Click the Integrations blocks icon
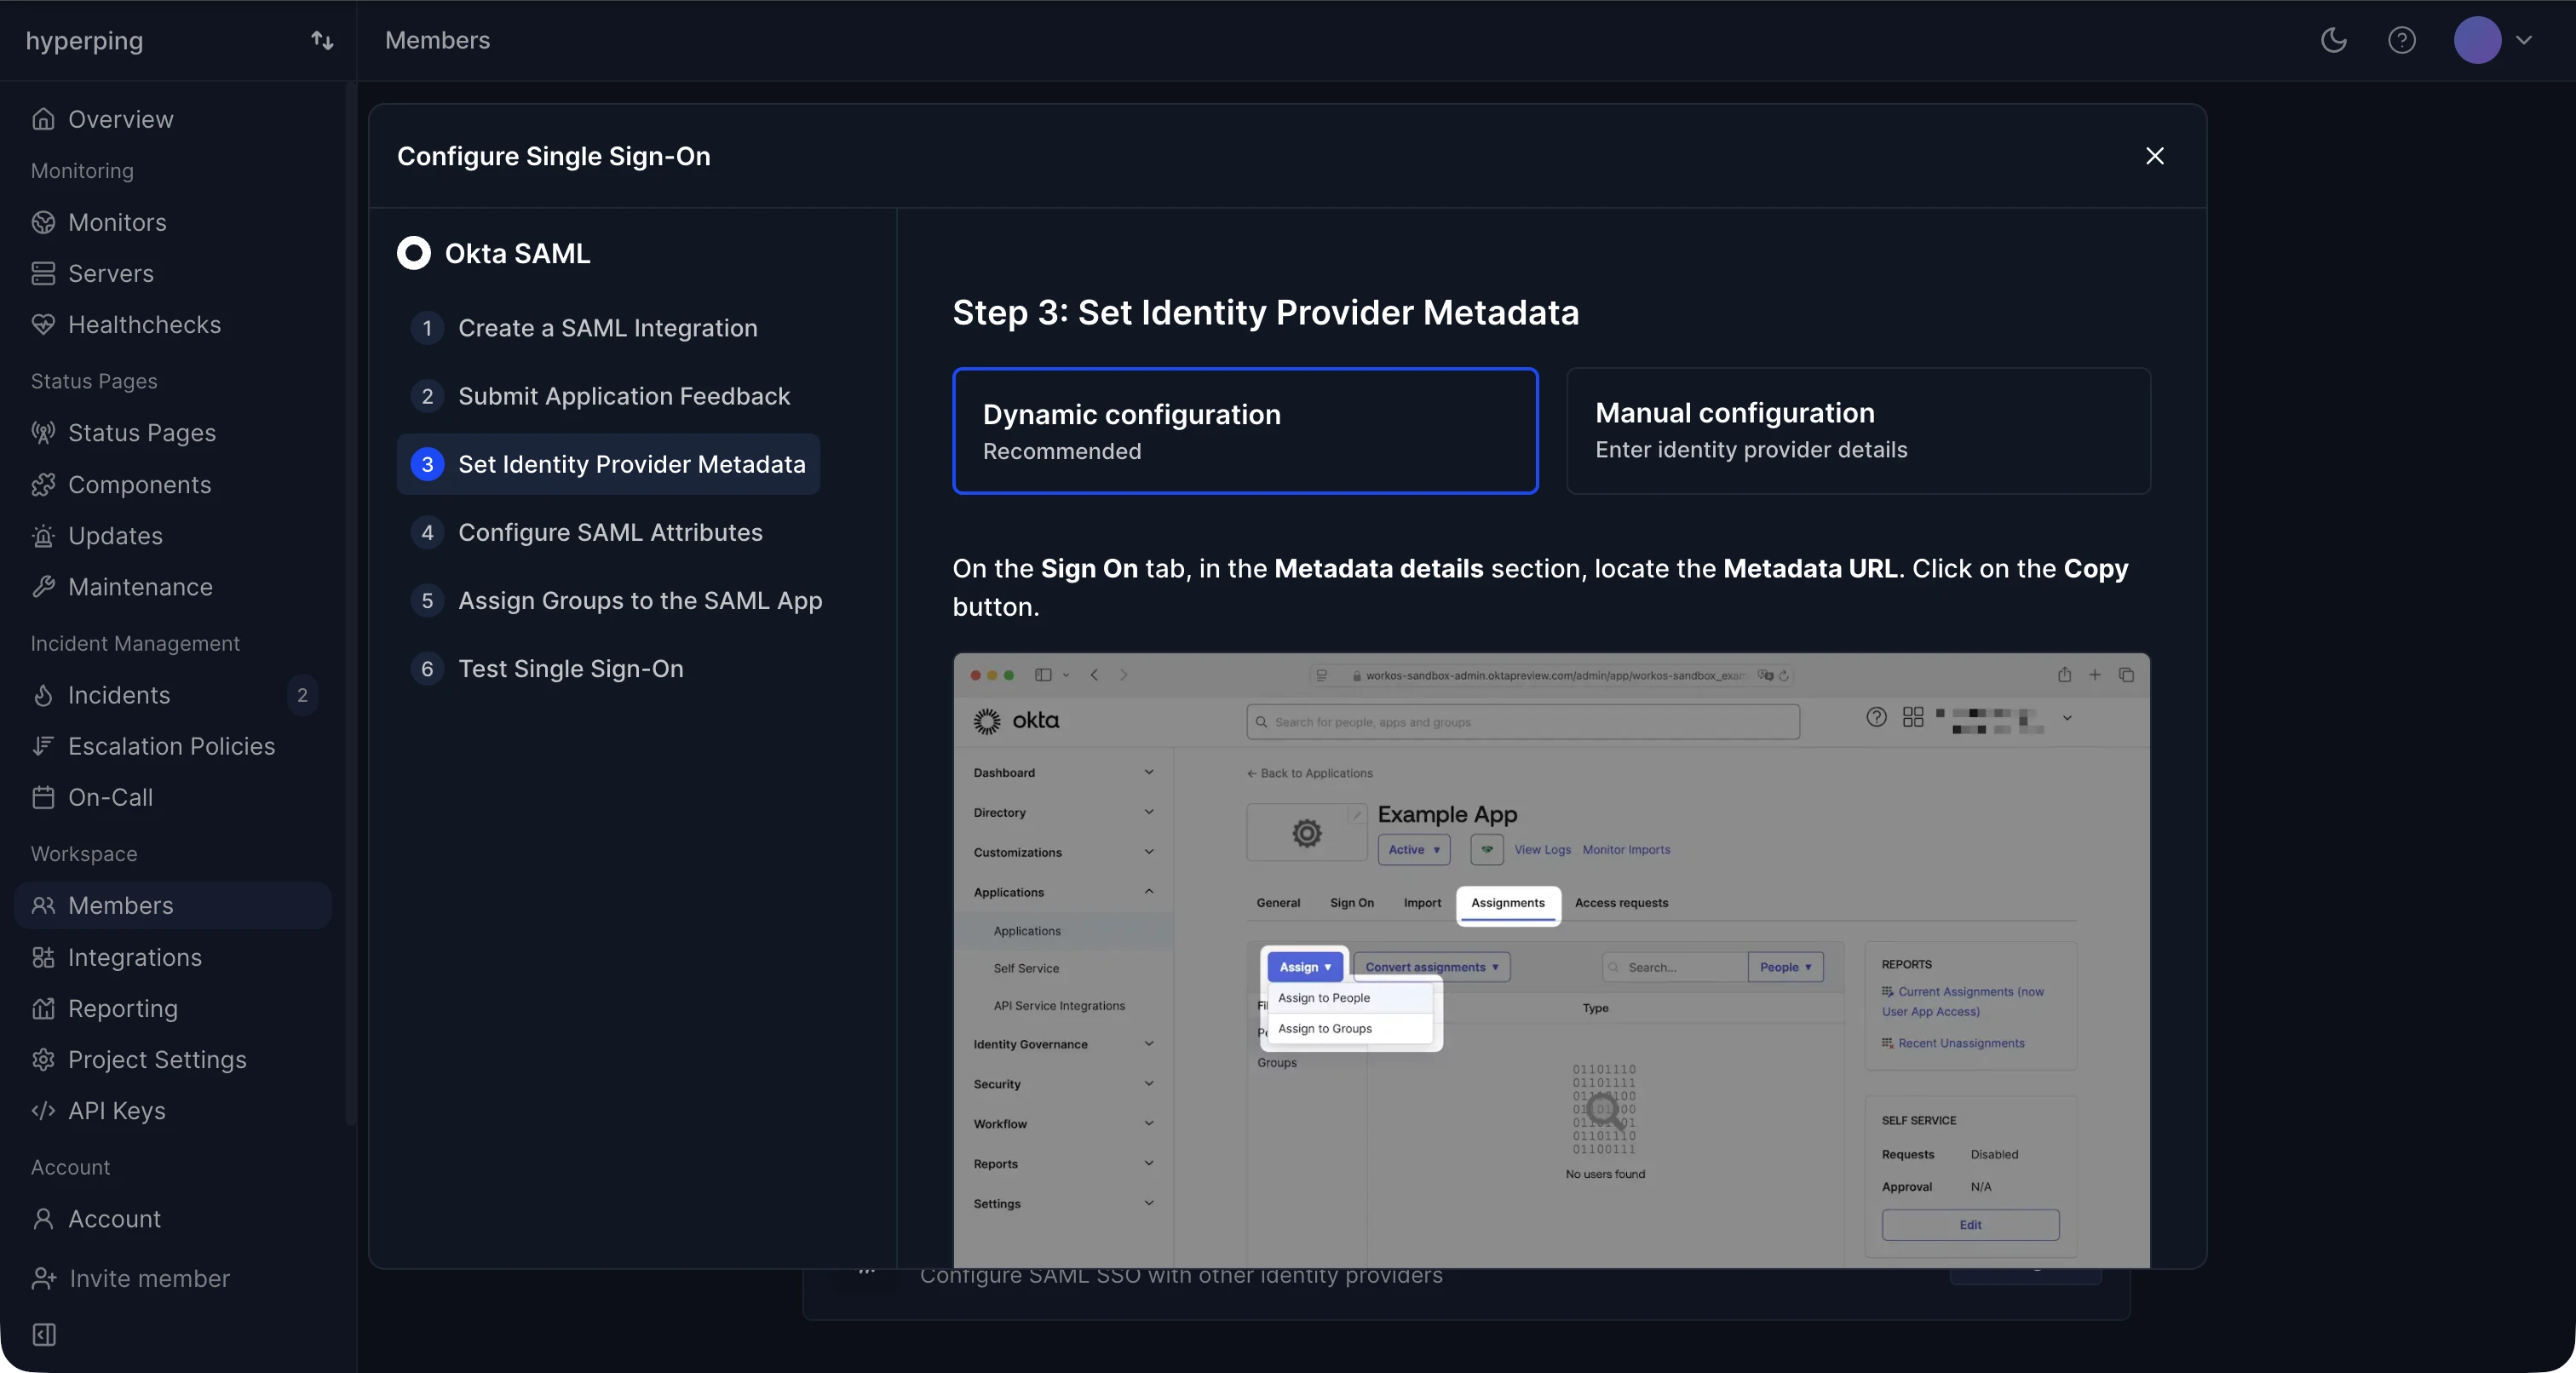Image resolution: width=2576 pixels, height=1373 pixels. click(43, 957)
